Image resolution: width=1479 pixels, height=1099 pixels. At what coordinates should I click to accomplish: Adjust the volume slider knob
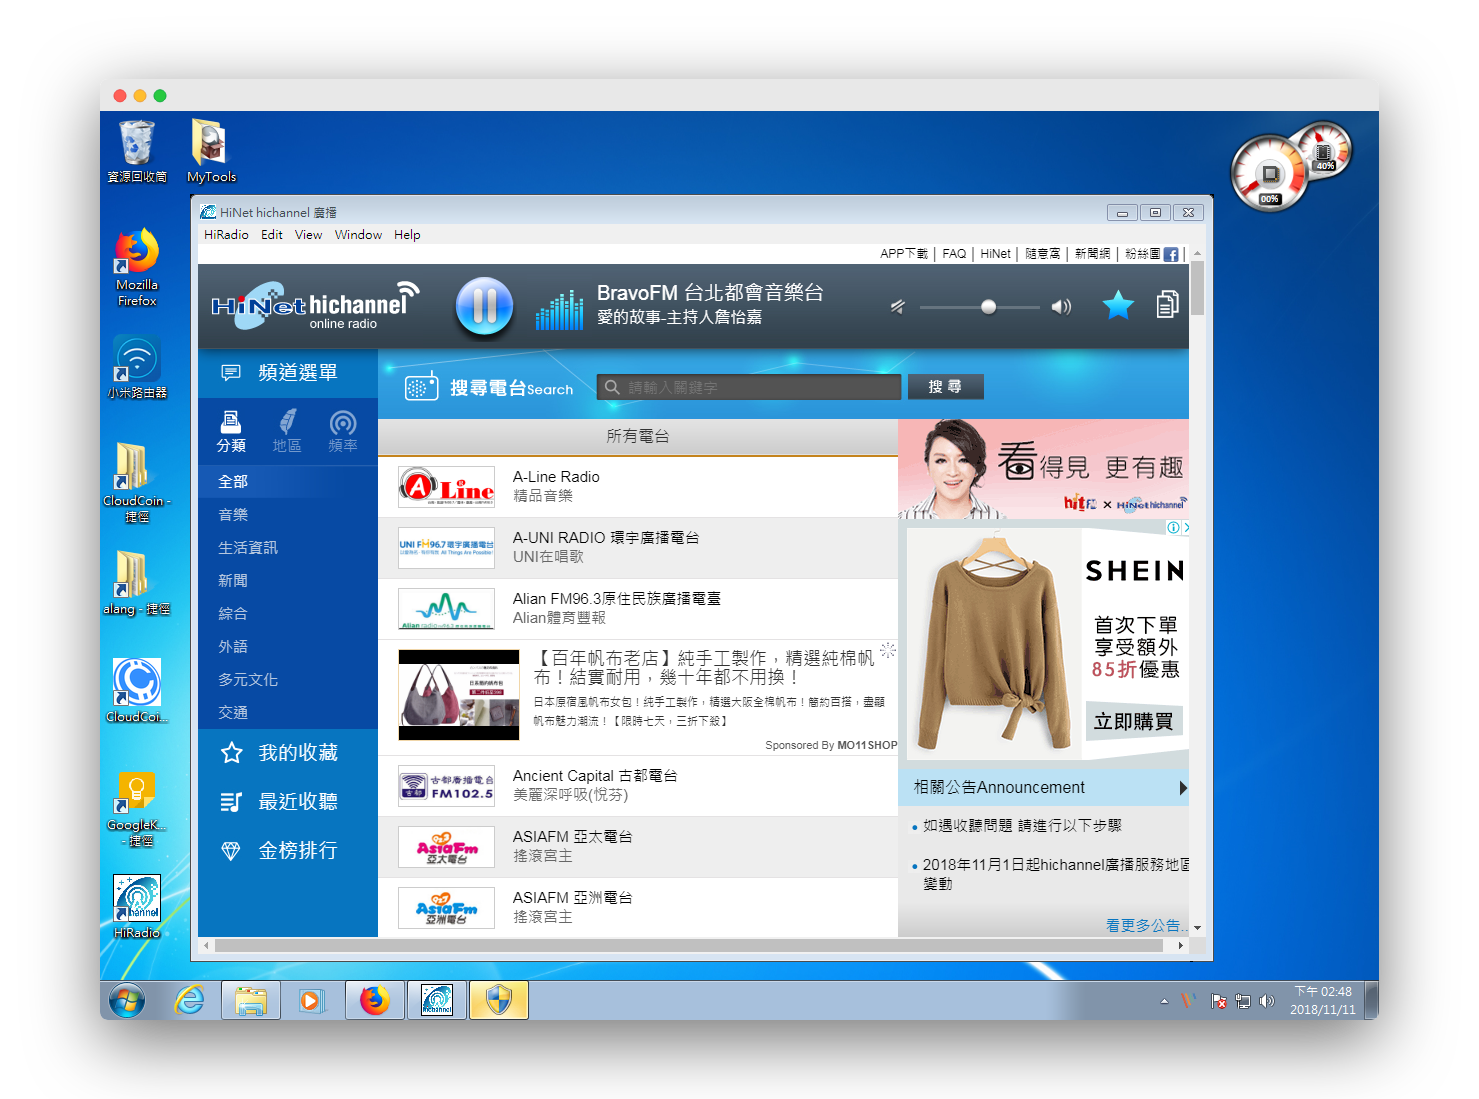click(988, 307)
